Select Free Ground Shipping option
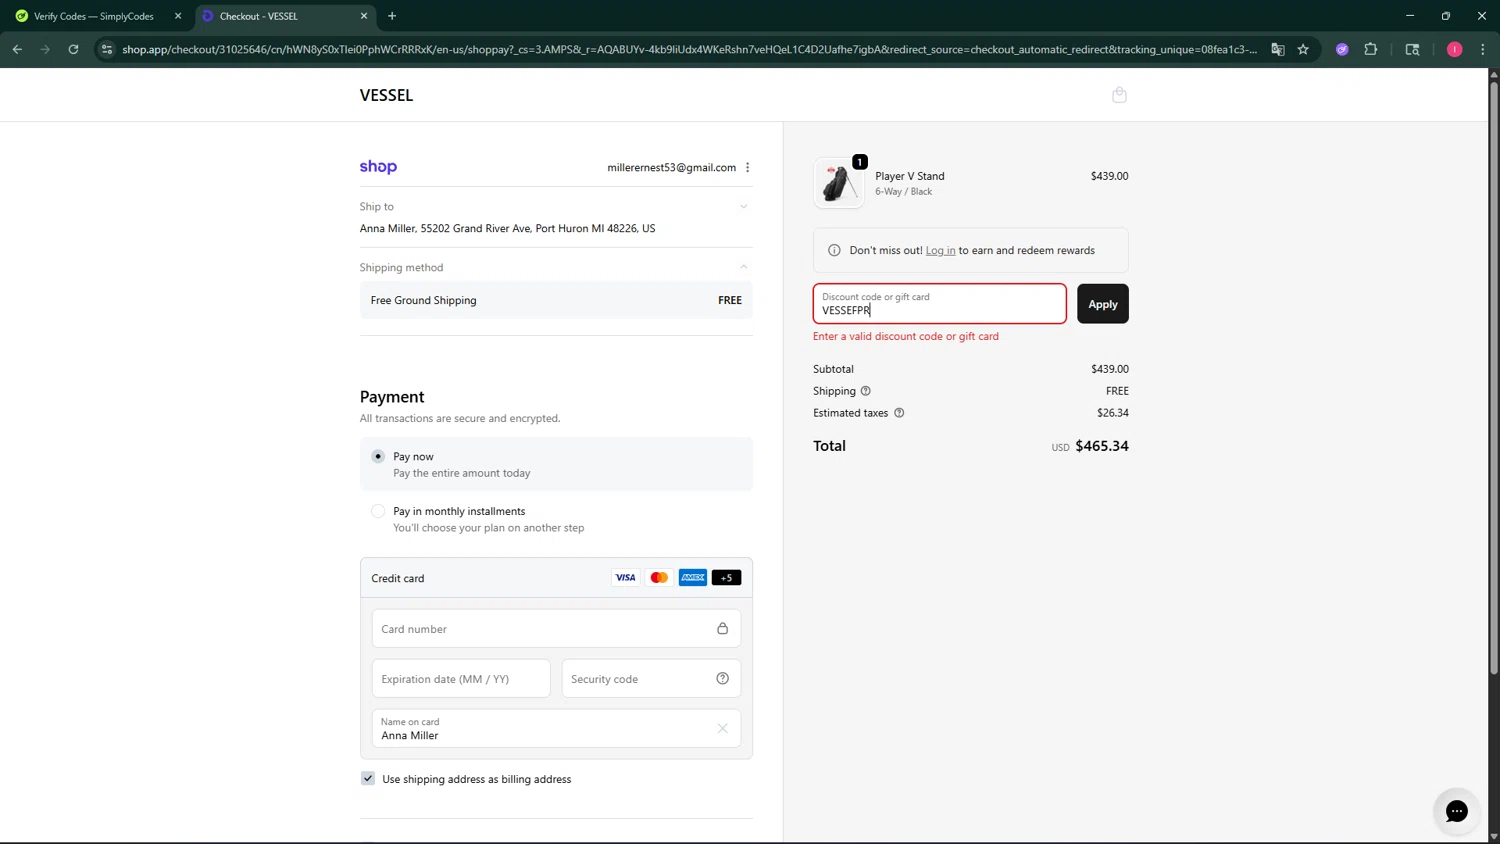Viewport: 1500px width, 844px height. (556, 300)
